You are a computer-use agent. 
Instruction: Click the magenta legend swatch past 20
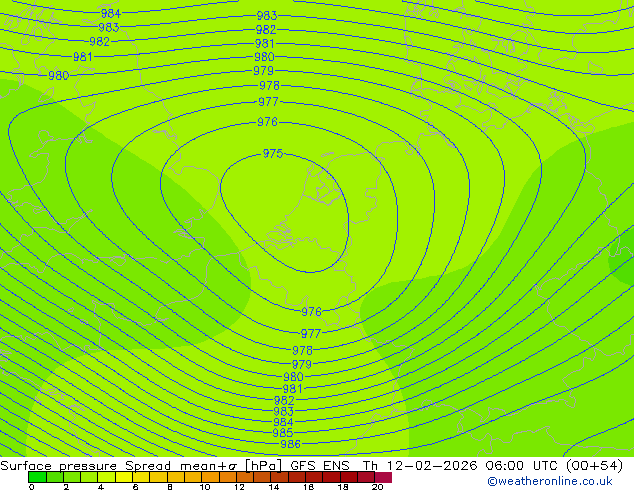383,477
